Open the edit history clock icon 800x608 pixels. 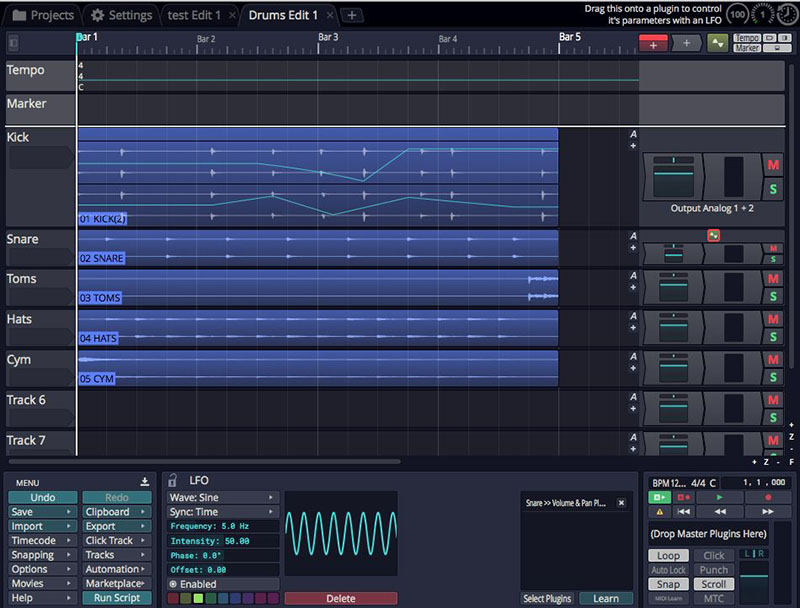click(787, 14)
